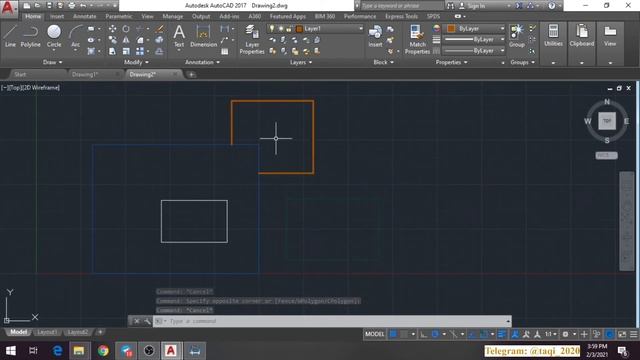Toggle Clean Screen in status bar
Viewport: 640px width, 360px height.
point(622,334)
